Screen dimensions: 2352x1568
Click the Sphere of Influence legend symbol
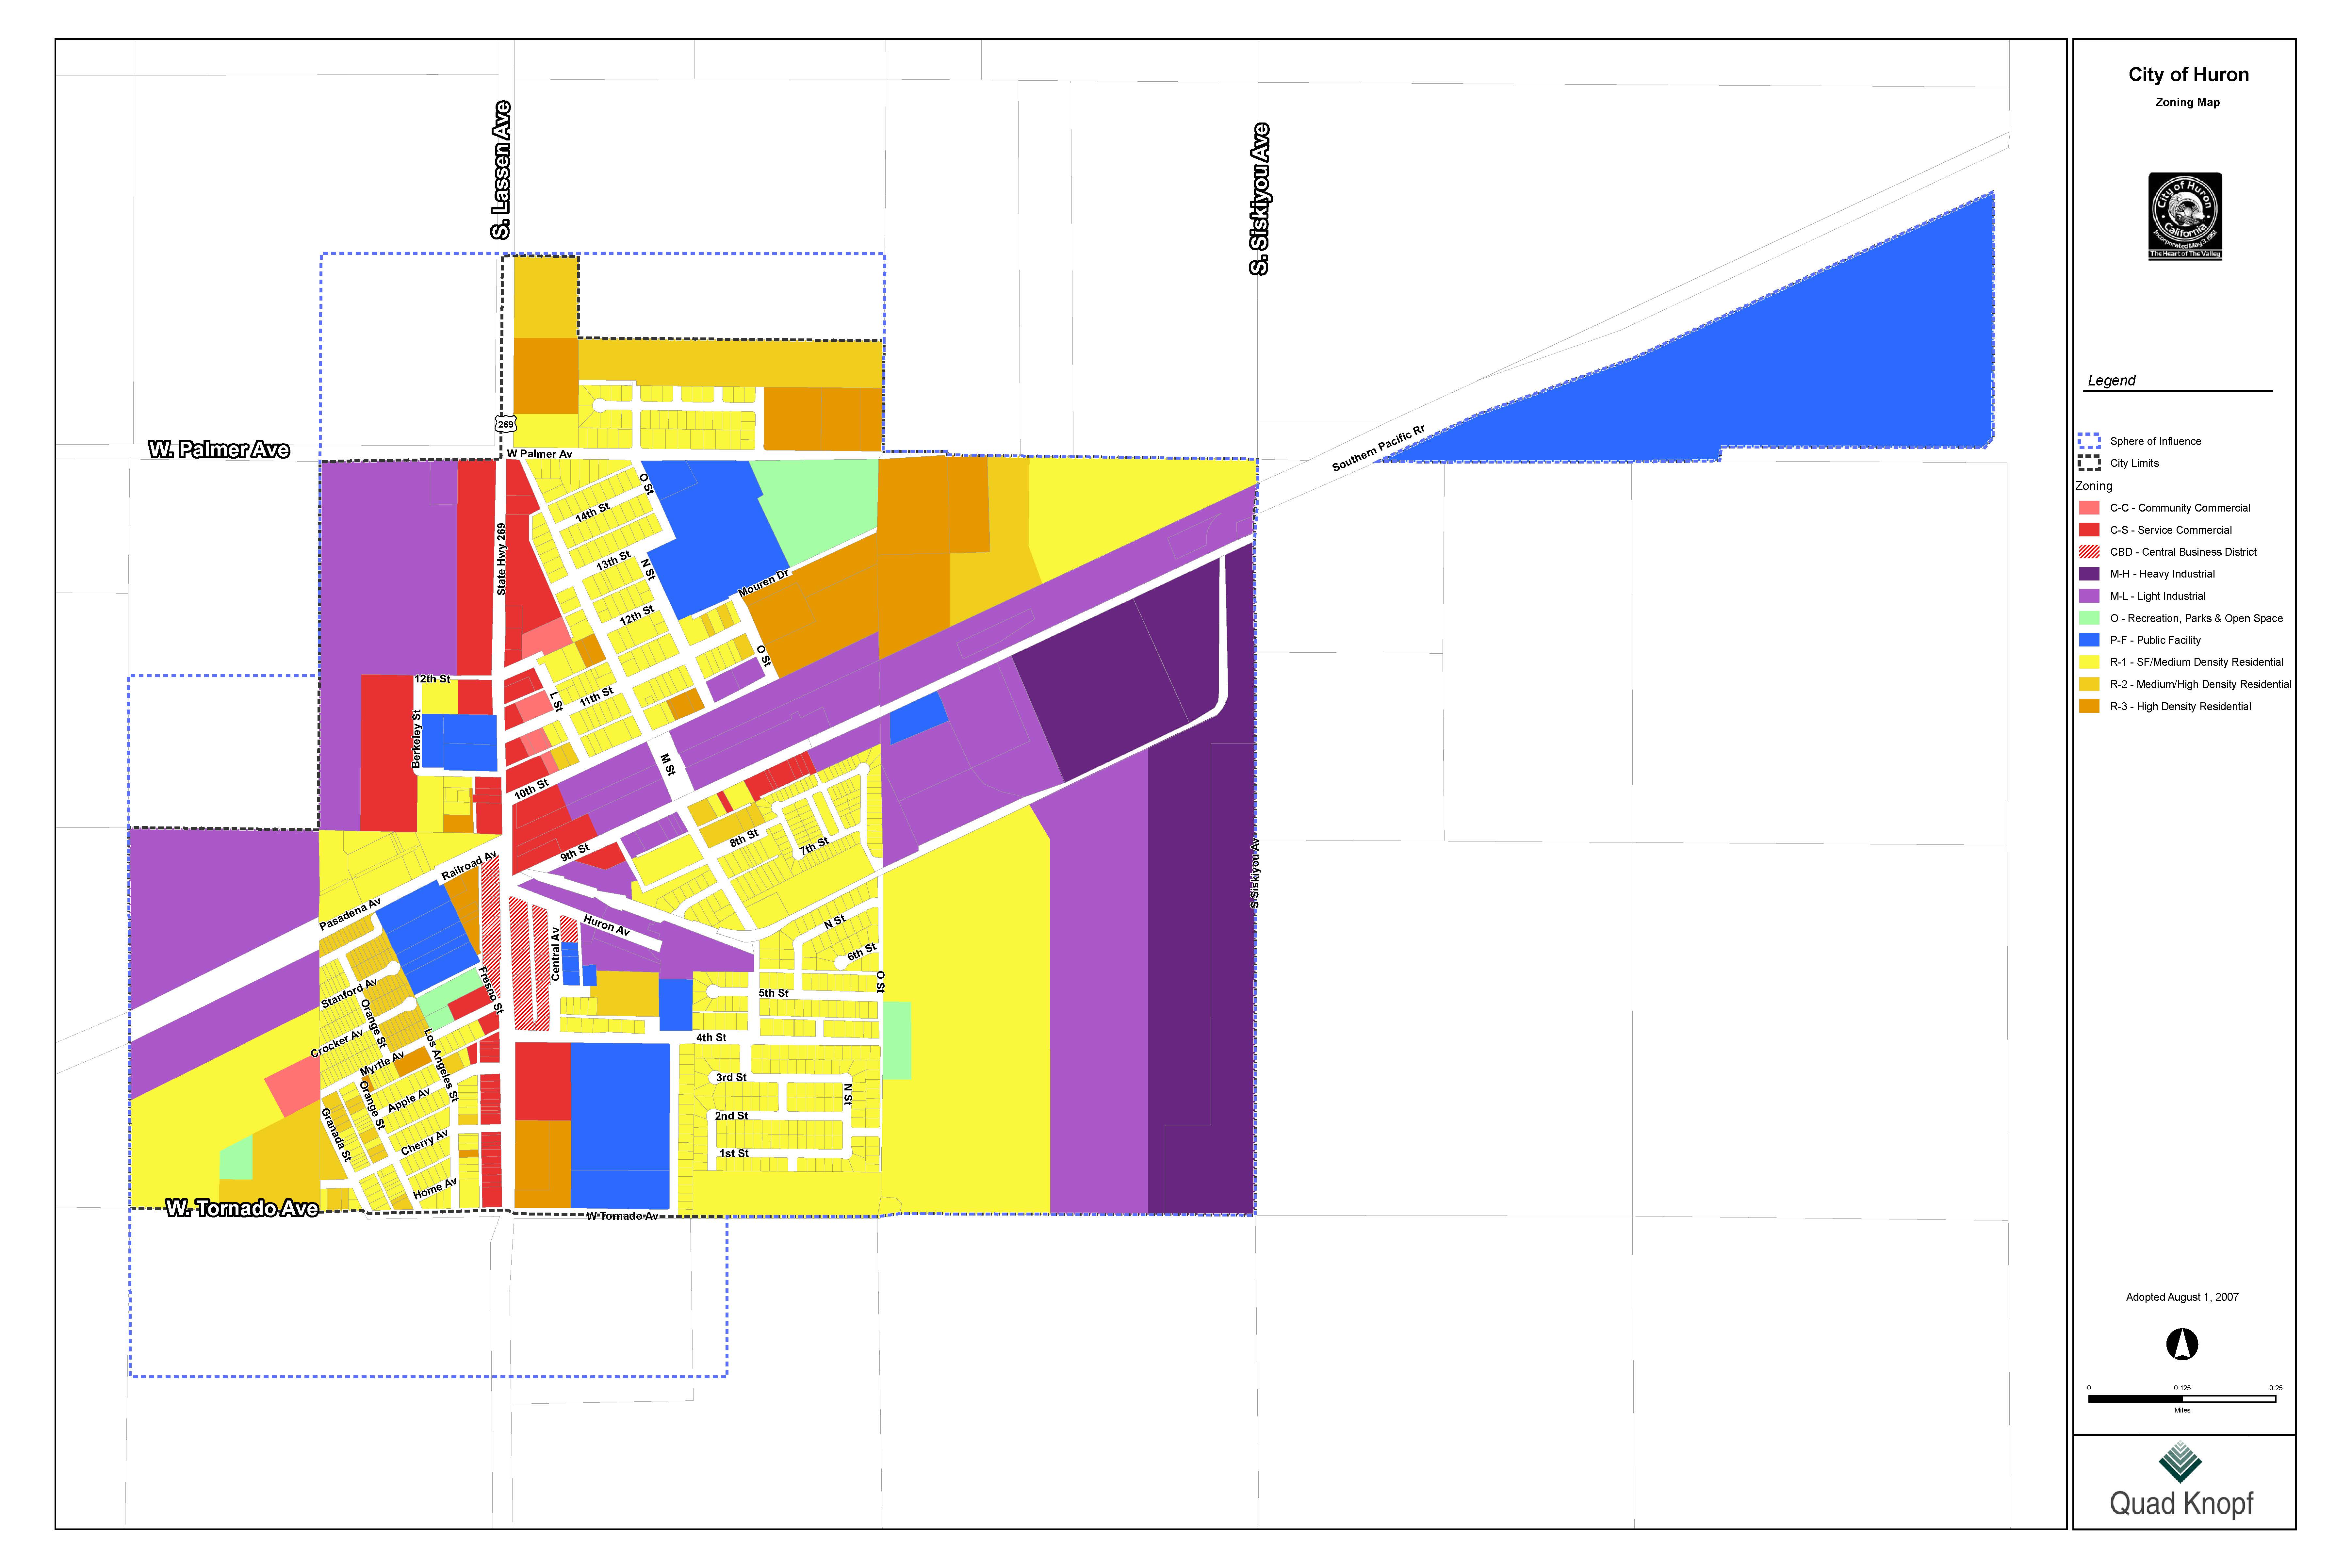pos(2089,441)
